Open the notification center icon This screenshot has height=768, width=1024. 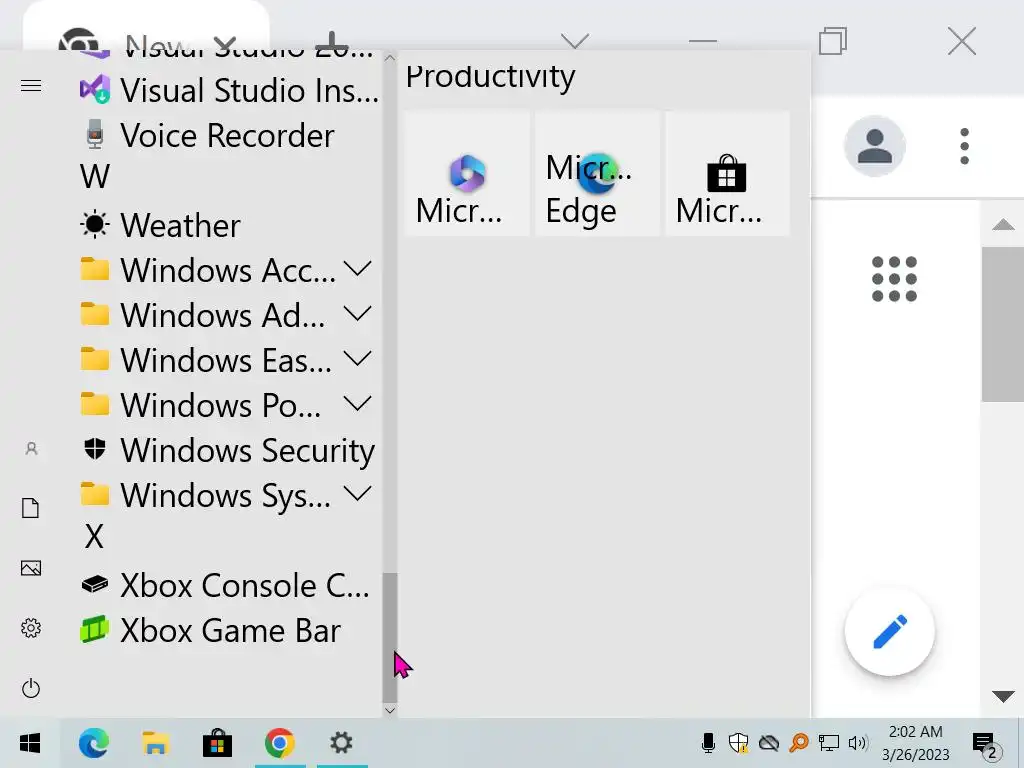pos(985,744)
